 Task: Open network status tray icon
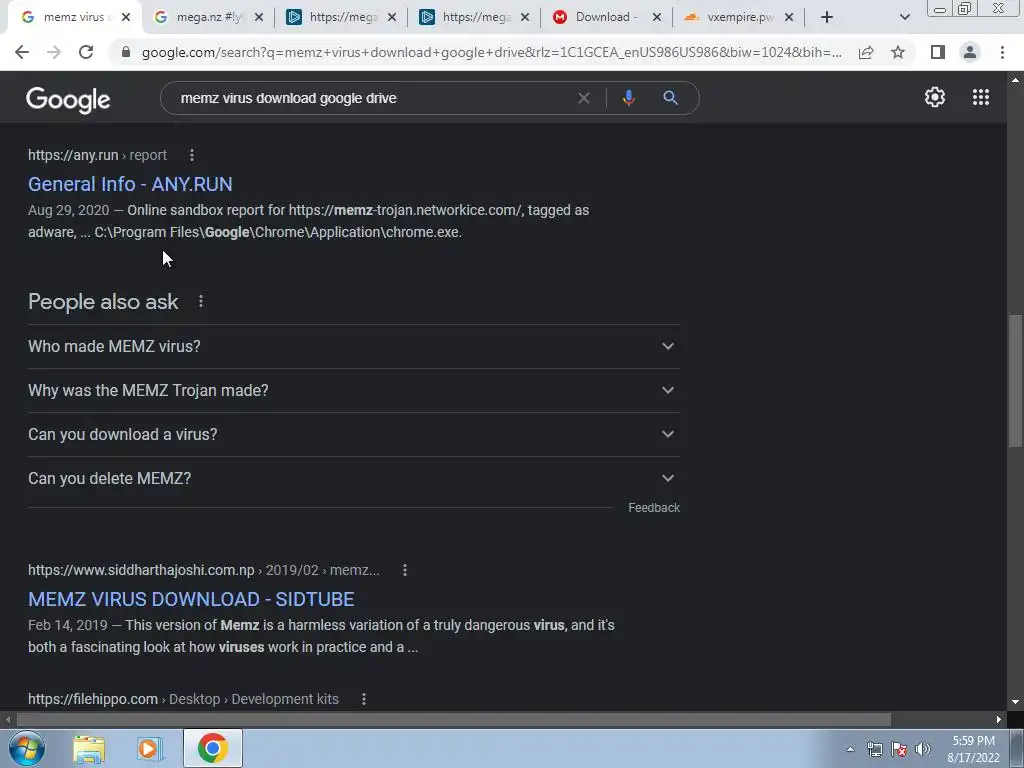point(874,749)
